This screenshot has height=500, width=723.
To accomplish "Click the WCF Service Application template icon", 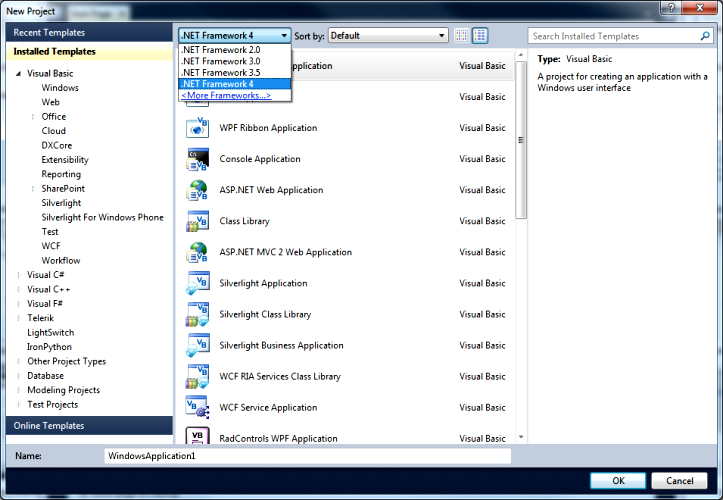I will click(197, 407).
